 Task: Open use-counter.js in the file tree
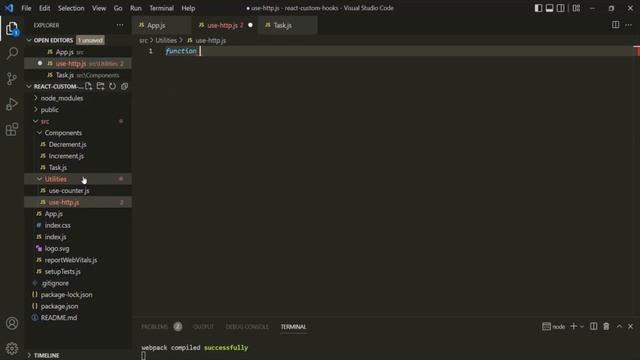(x=69, y=191)
